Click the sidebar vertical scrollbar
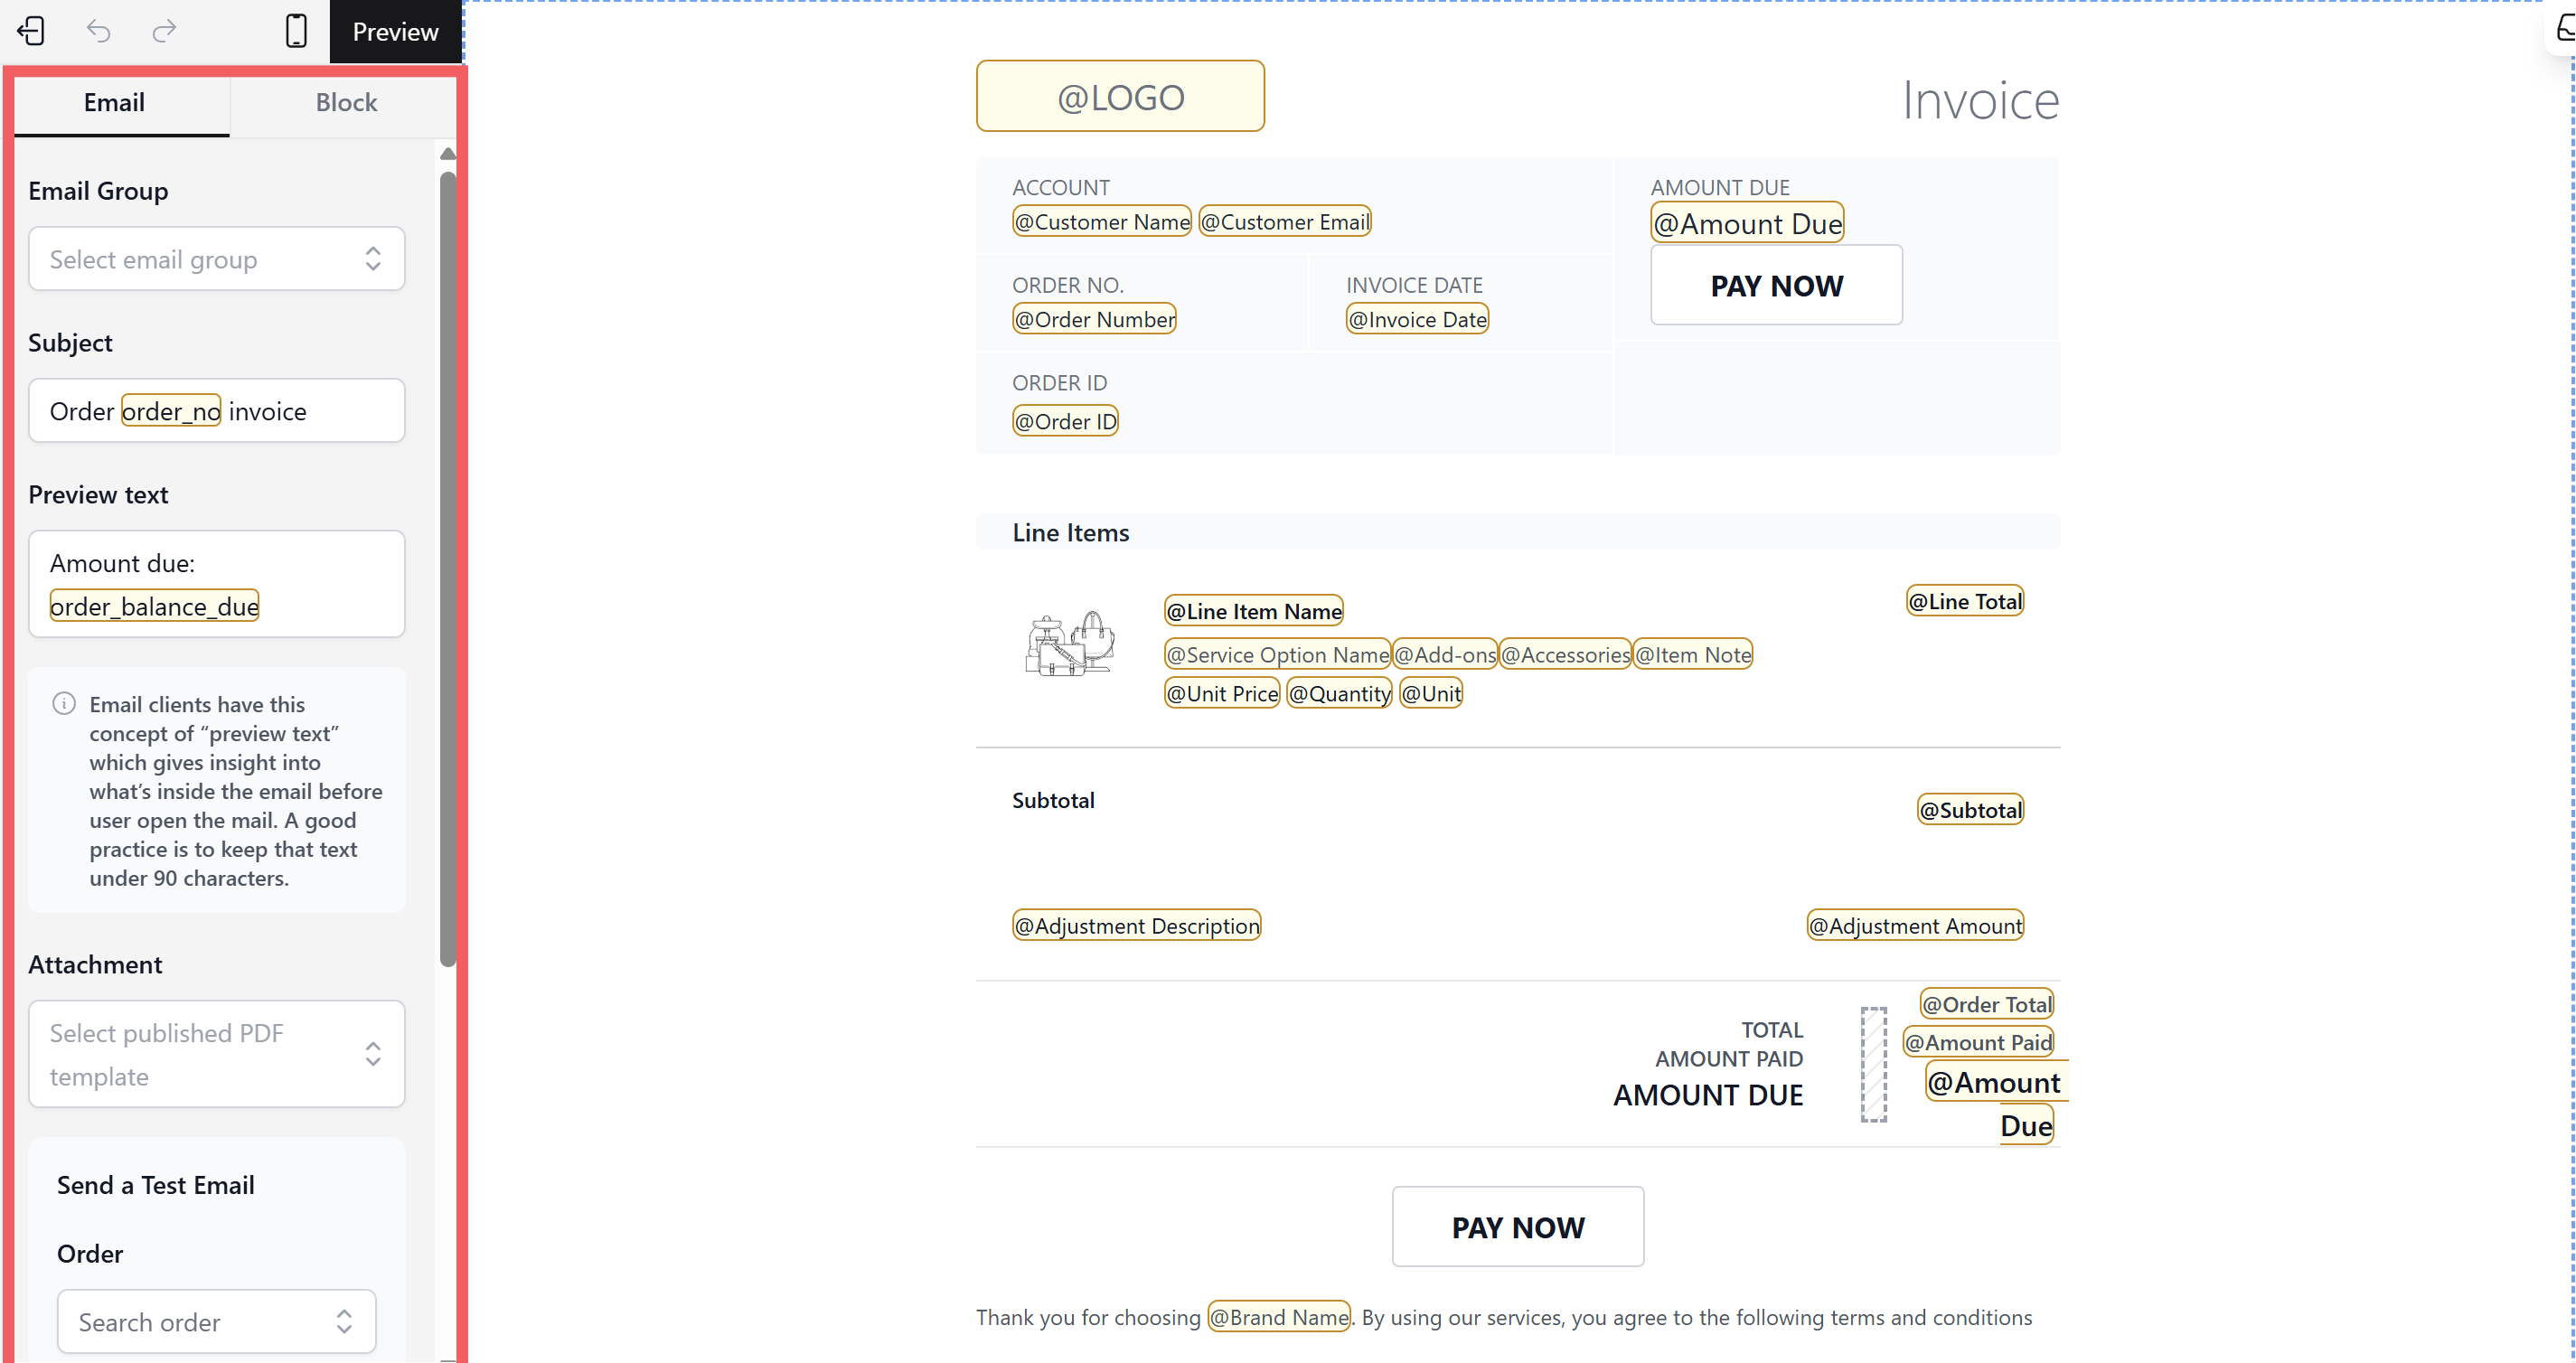This screenshot has height=1363, width=2576. point(447,570)
